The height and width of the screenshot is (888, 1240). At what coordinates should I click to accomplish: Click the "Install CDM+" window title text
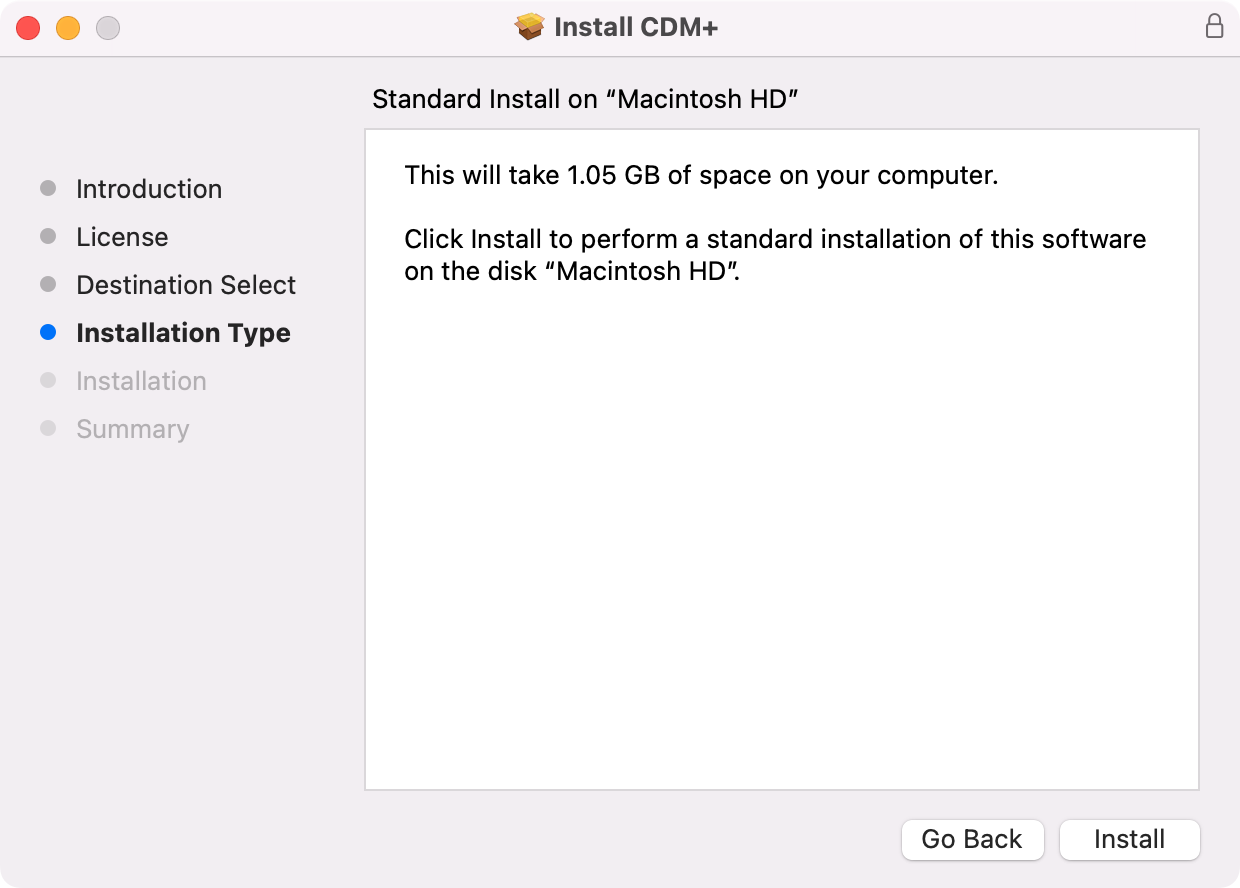(x=635, y=27)
